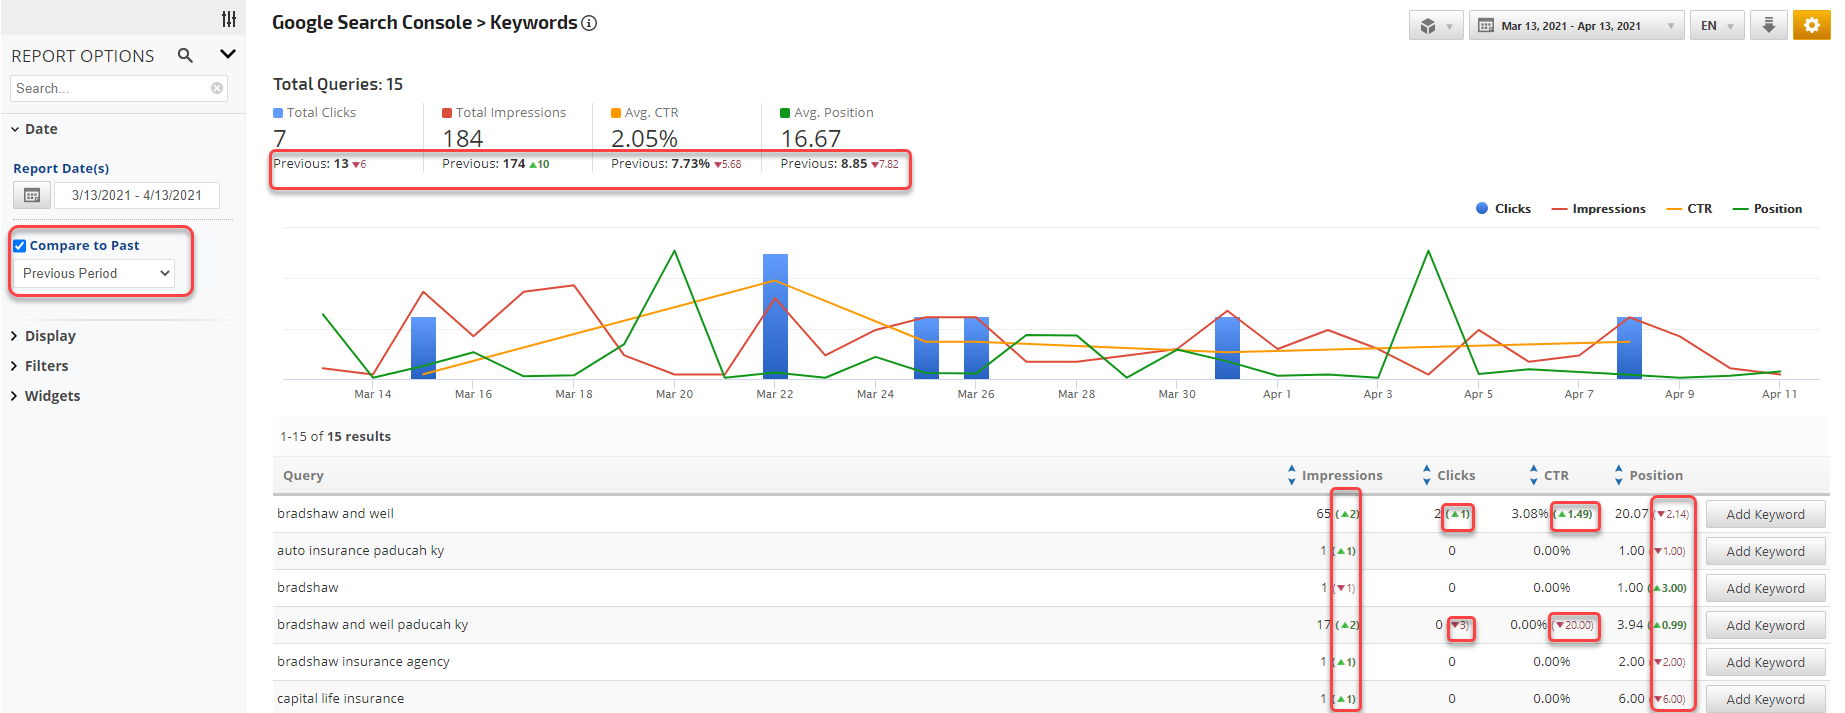Click the report options sliders icon
This screenshot has height=713, width=1845.
click(x=229, y=19)
